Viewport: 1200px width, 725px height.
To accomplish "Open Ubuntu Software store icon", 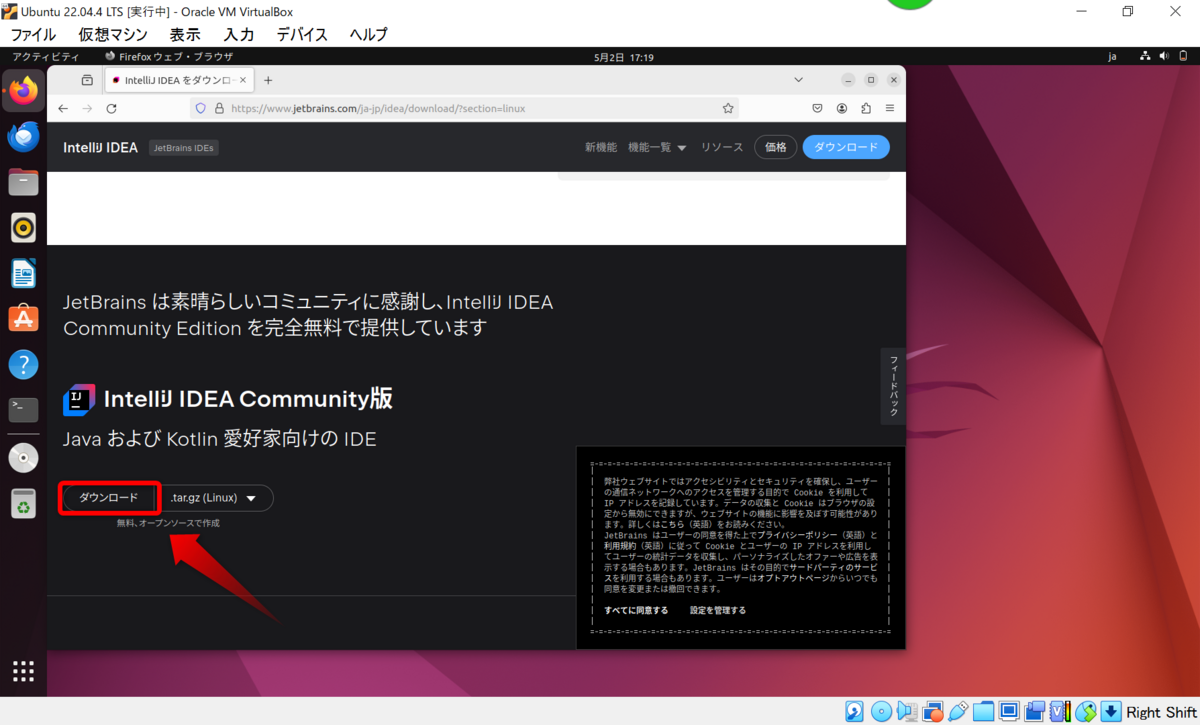I will 23,318.
